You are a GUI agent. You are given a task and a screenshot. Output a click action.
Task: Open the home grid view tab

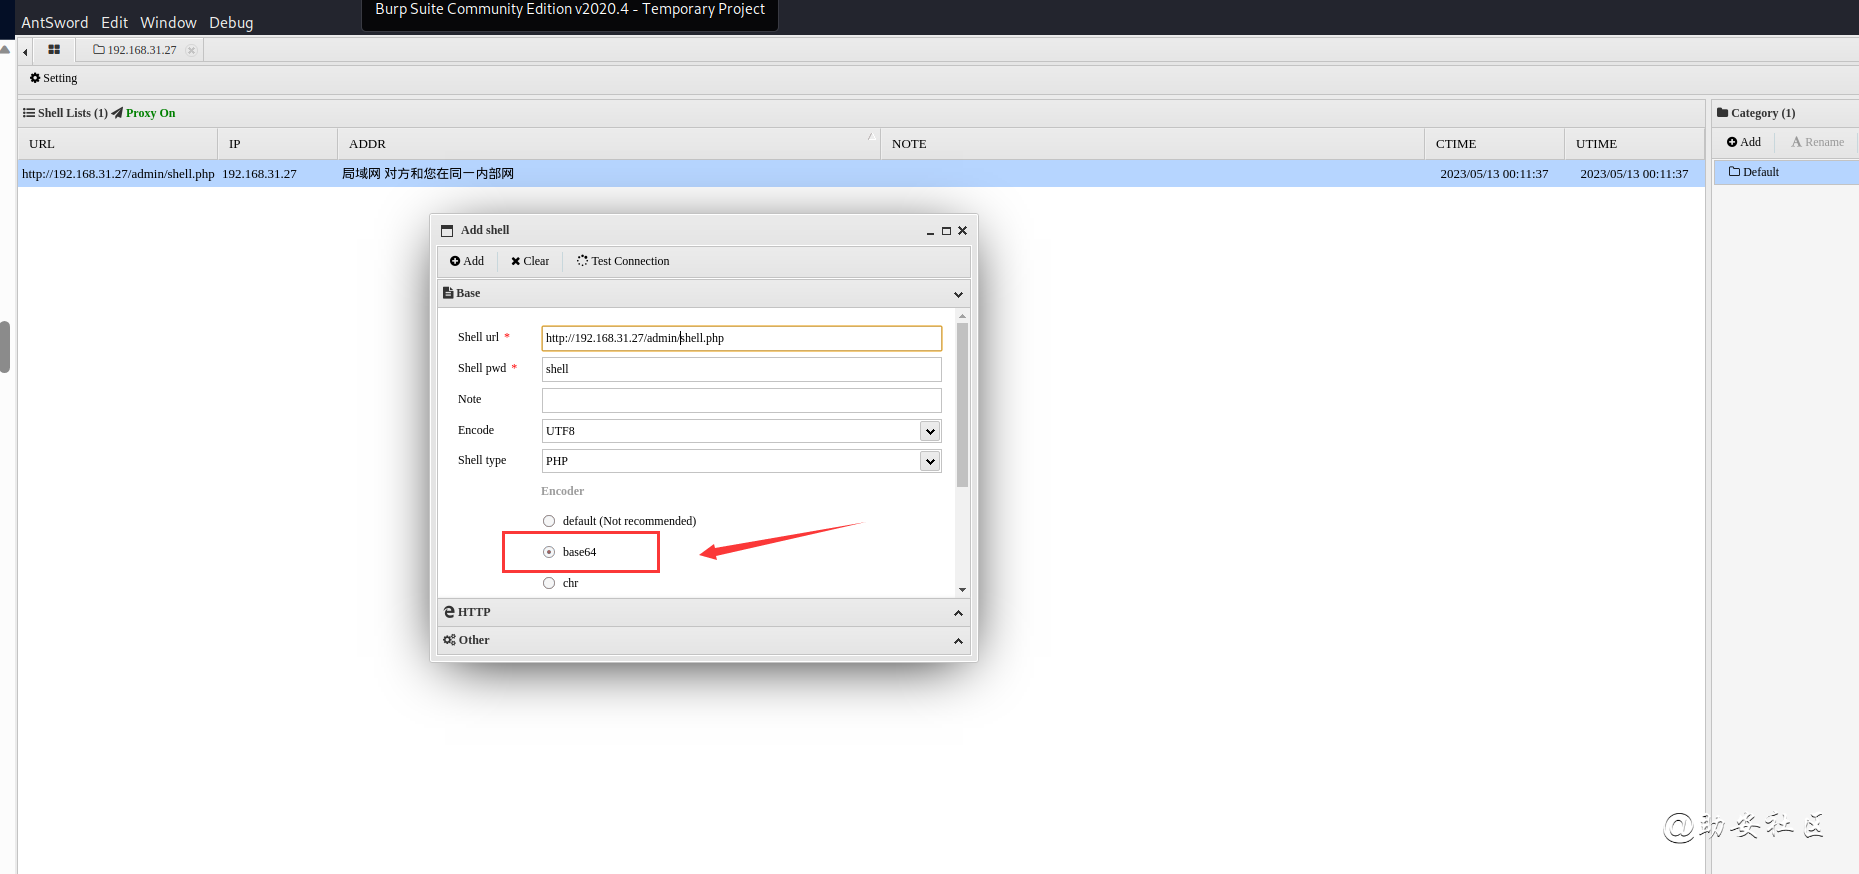54,49
